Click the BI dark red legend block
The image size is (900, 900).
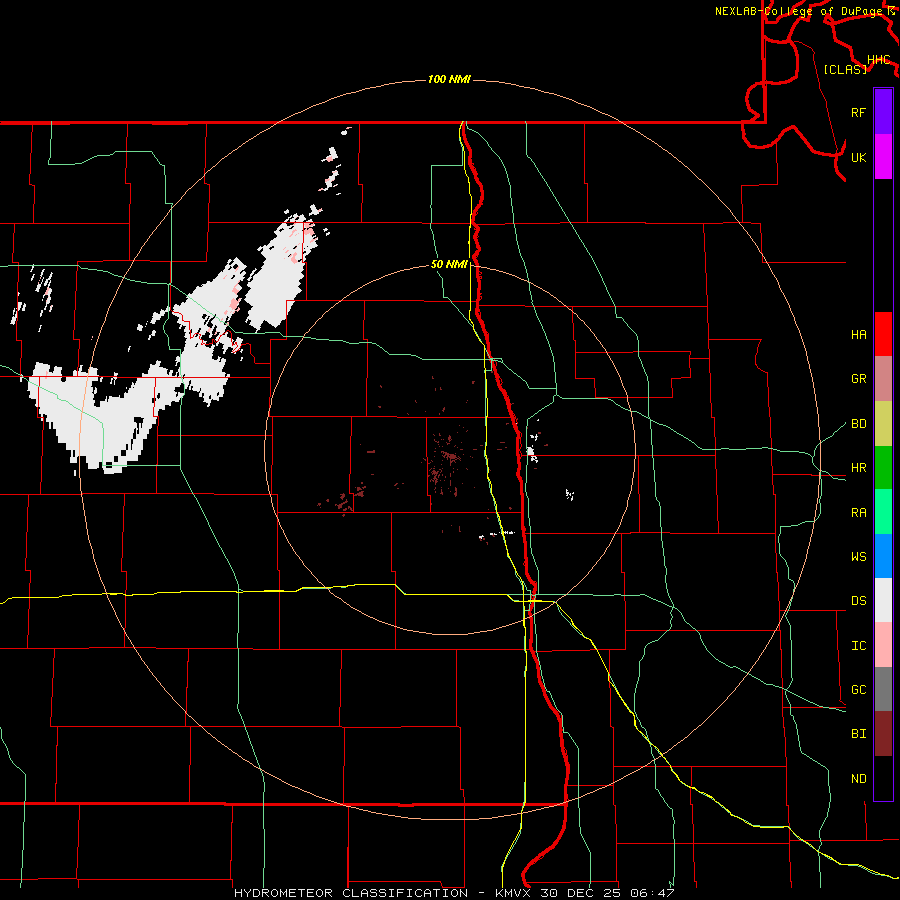tap(883, 734)
